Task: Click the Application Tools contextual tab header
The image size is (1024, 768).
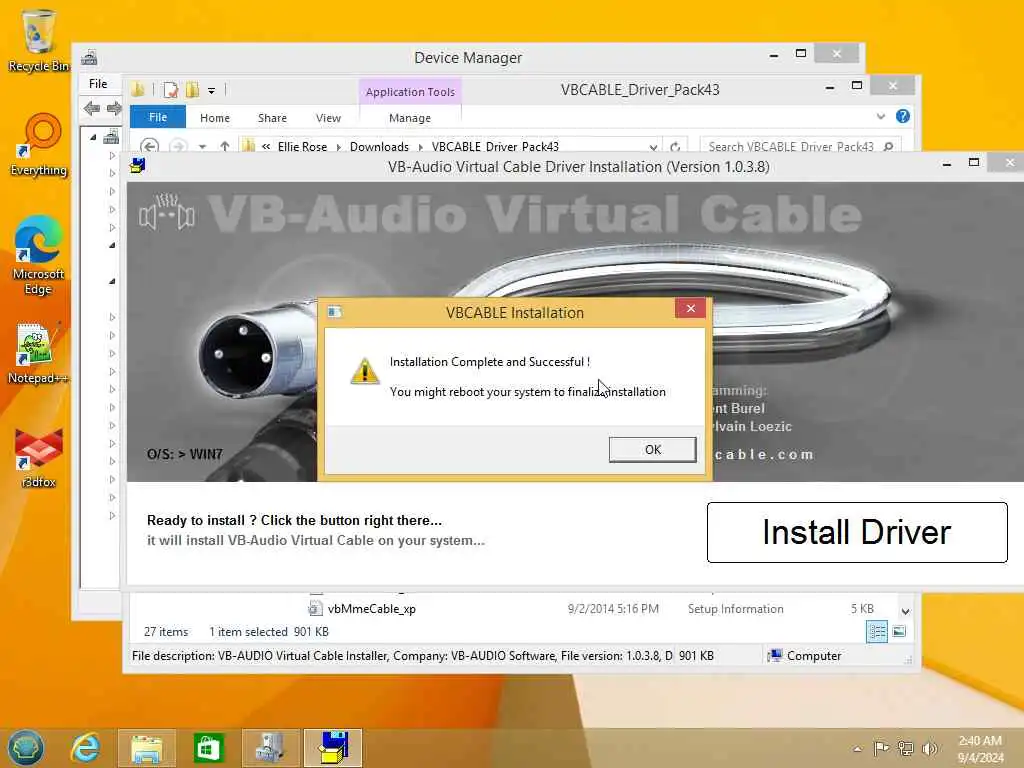Action: 410,92
